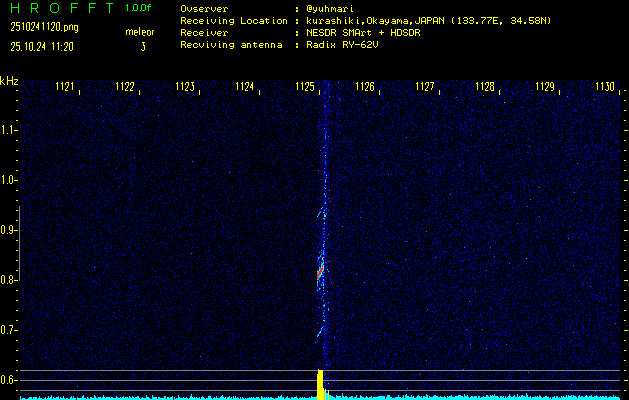Click the 1.00f version label
The image size is (629, 400).
click(x=139, y=8)
